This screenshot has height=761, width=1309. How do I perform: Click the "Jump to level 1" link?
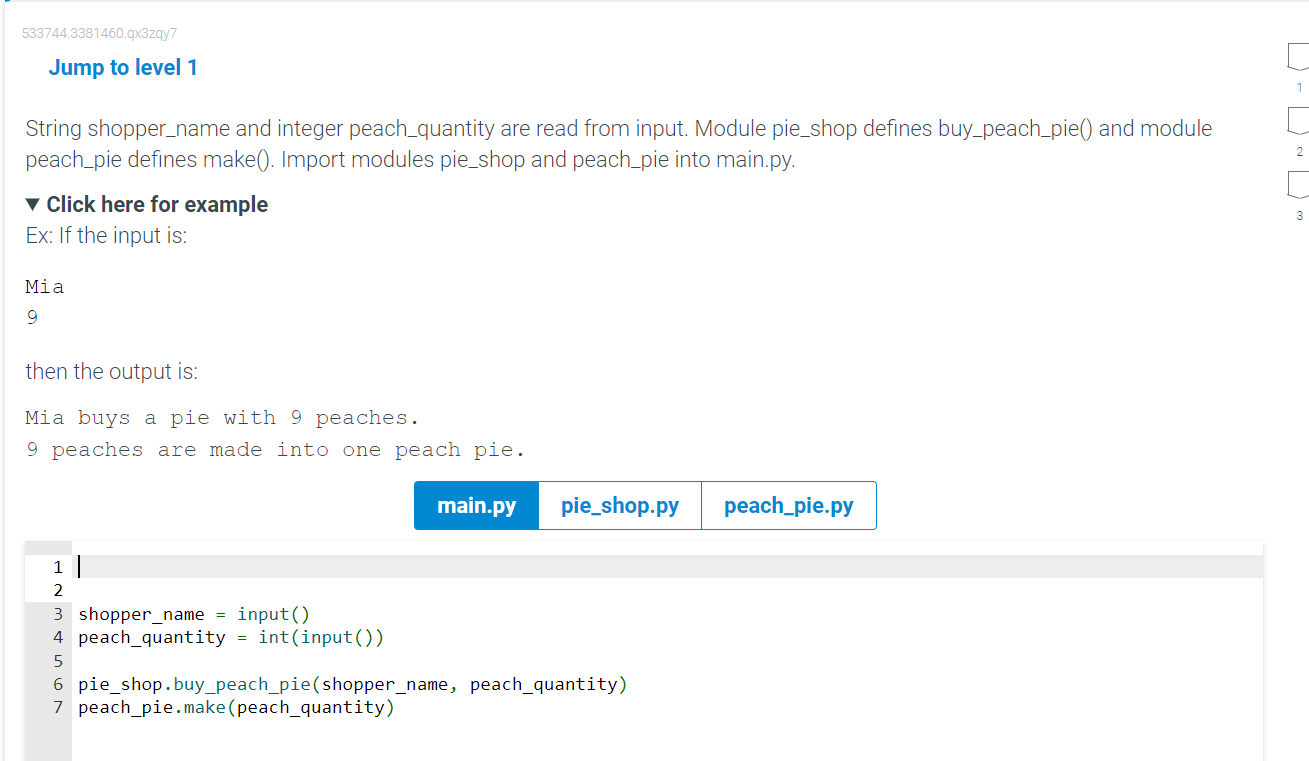pos(123,67)
